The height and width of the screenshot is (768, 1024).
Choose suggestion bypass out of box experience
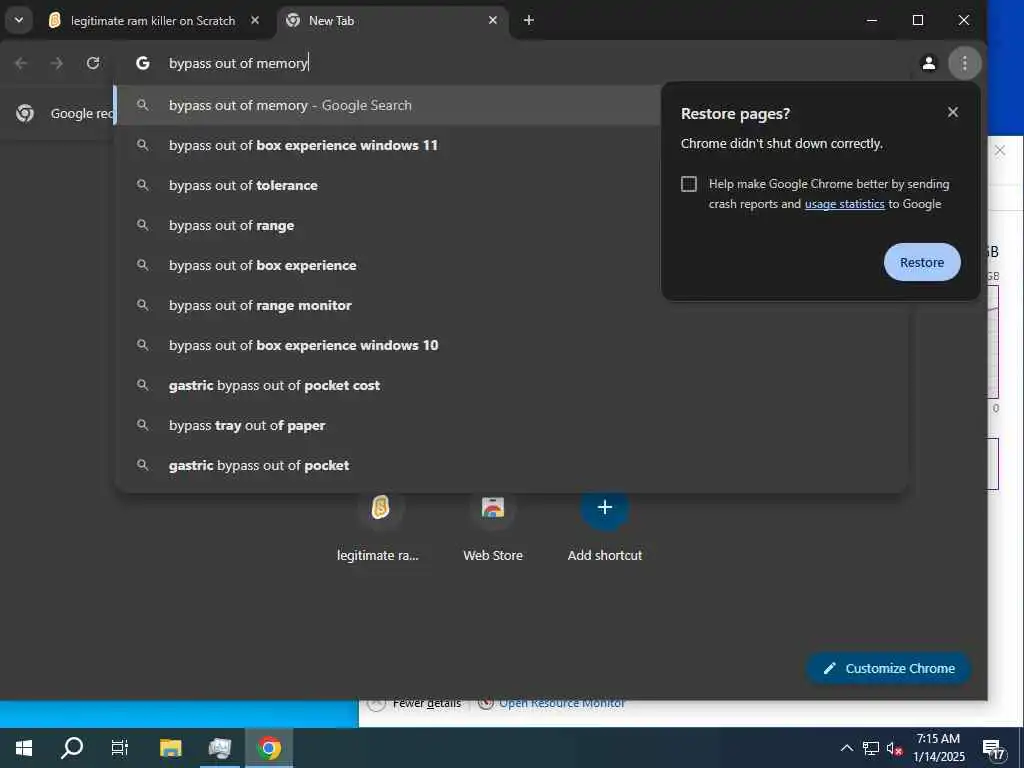tap(389, 265)
